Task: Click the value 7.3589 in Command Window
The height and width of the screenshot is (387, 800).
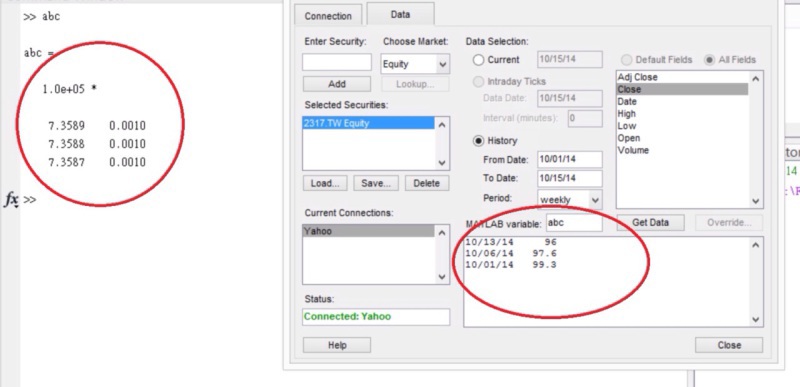Action: click(x=66, y=126)
